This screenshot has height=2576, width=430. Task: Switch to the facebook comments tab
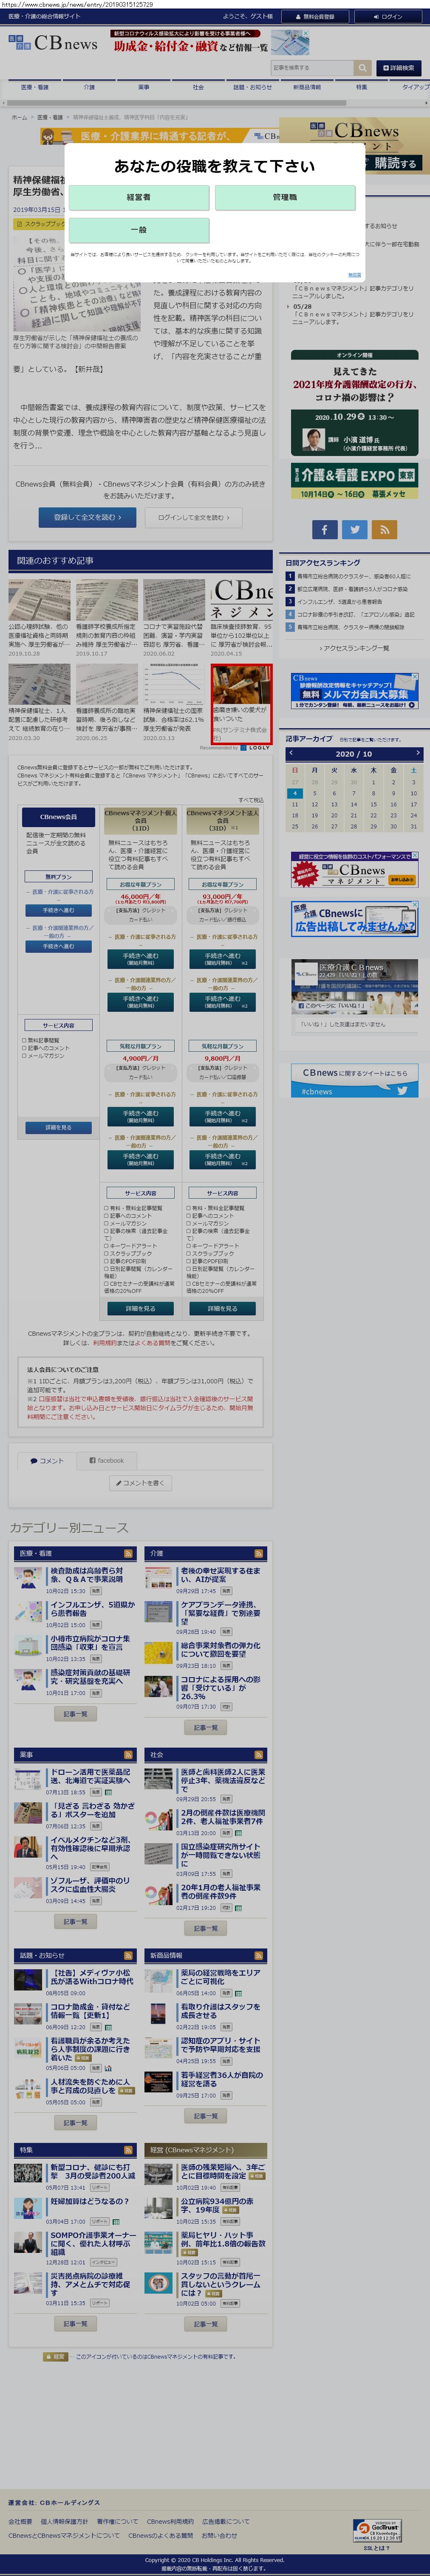click(x=107, y=1461)
